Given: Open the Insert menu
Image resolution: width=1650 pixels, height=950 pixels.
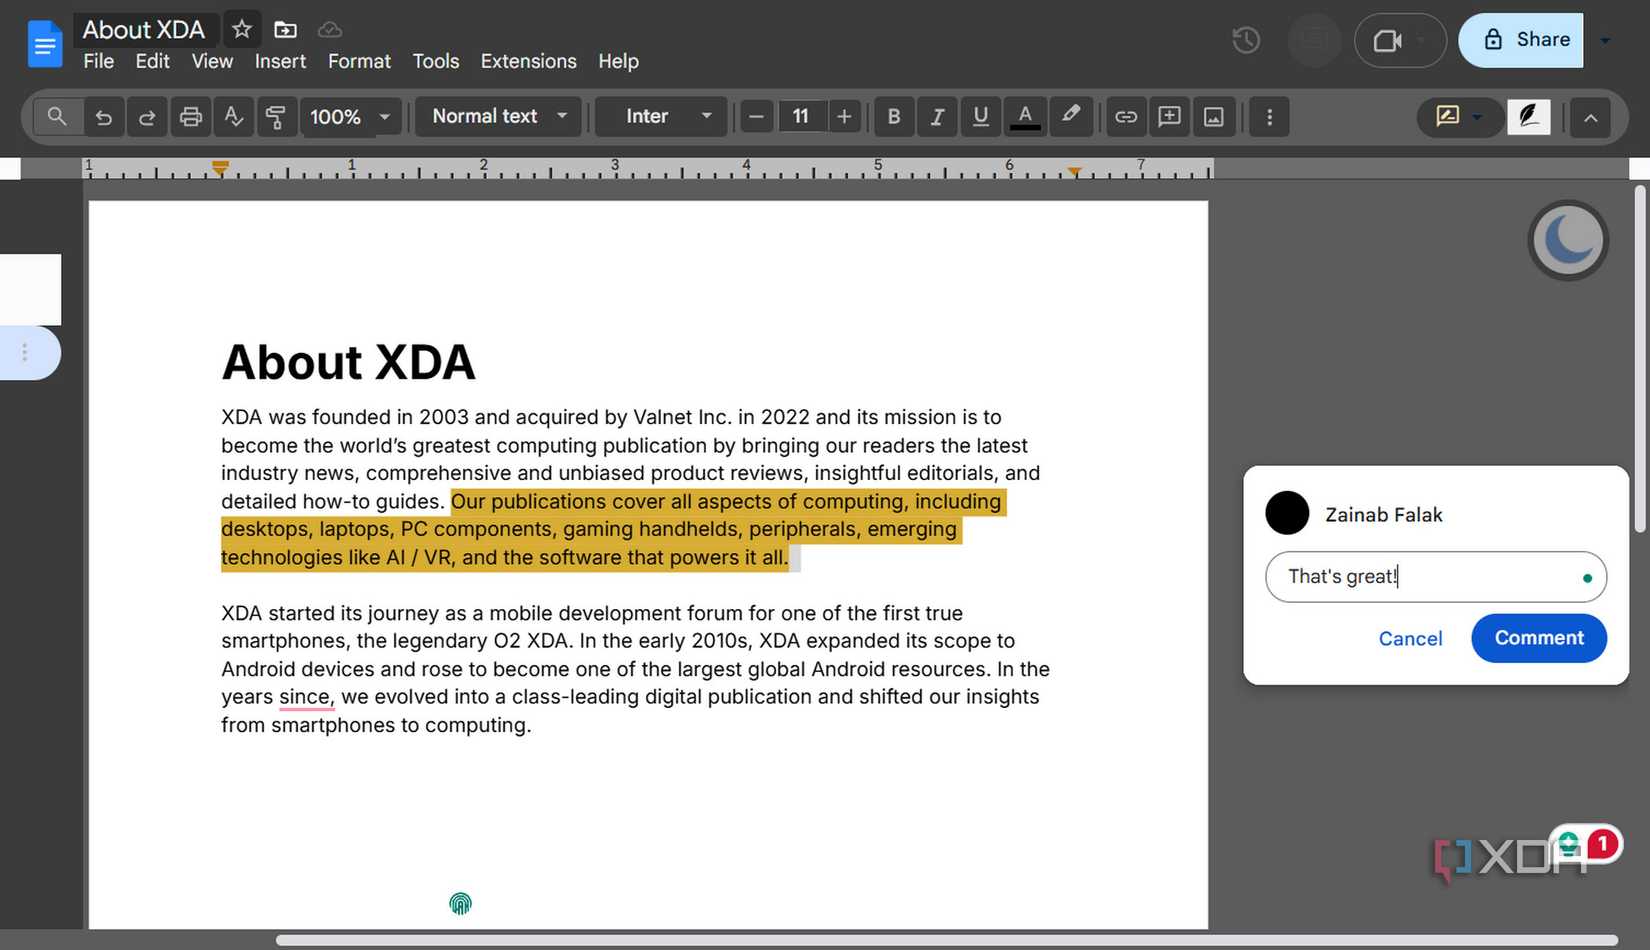Looking at the screenshot, I should (280, 61).
